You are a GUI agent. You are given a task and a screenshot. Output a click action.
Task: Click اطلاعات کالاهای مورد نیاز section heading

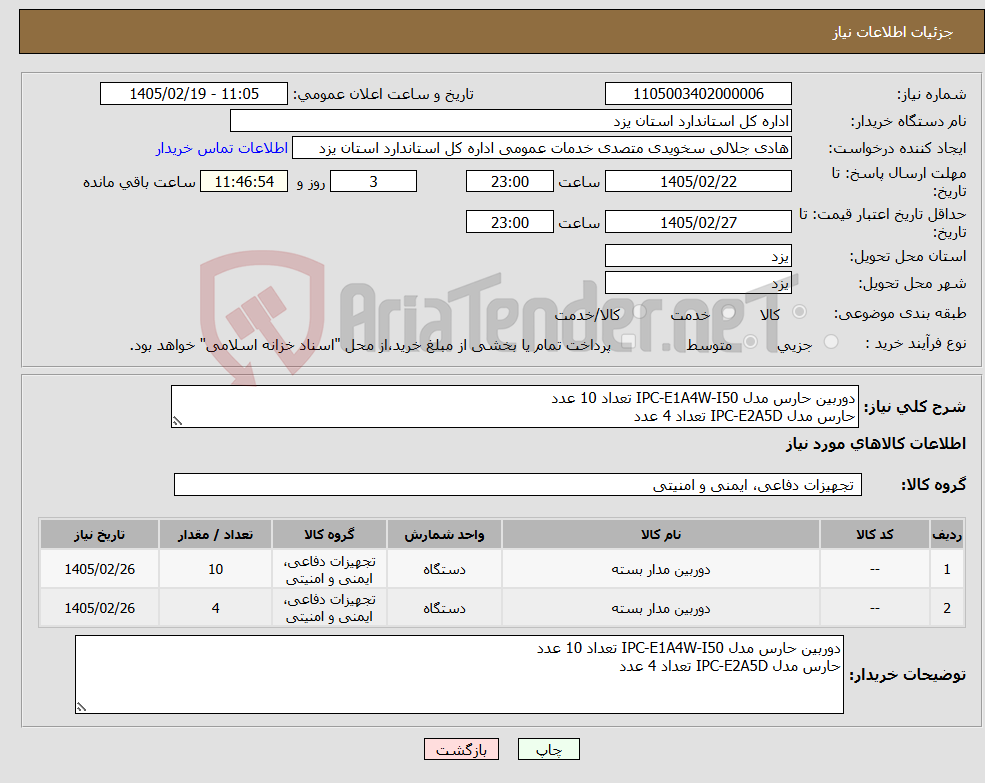[876, 444]
